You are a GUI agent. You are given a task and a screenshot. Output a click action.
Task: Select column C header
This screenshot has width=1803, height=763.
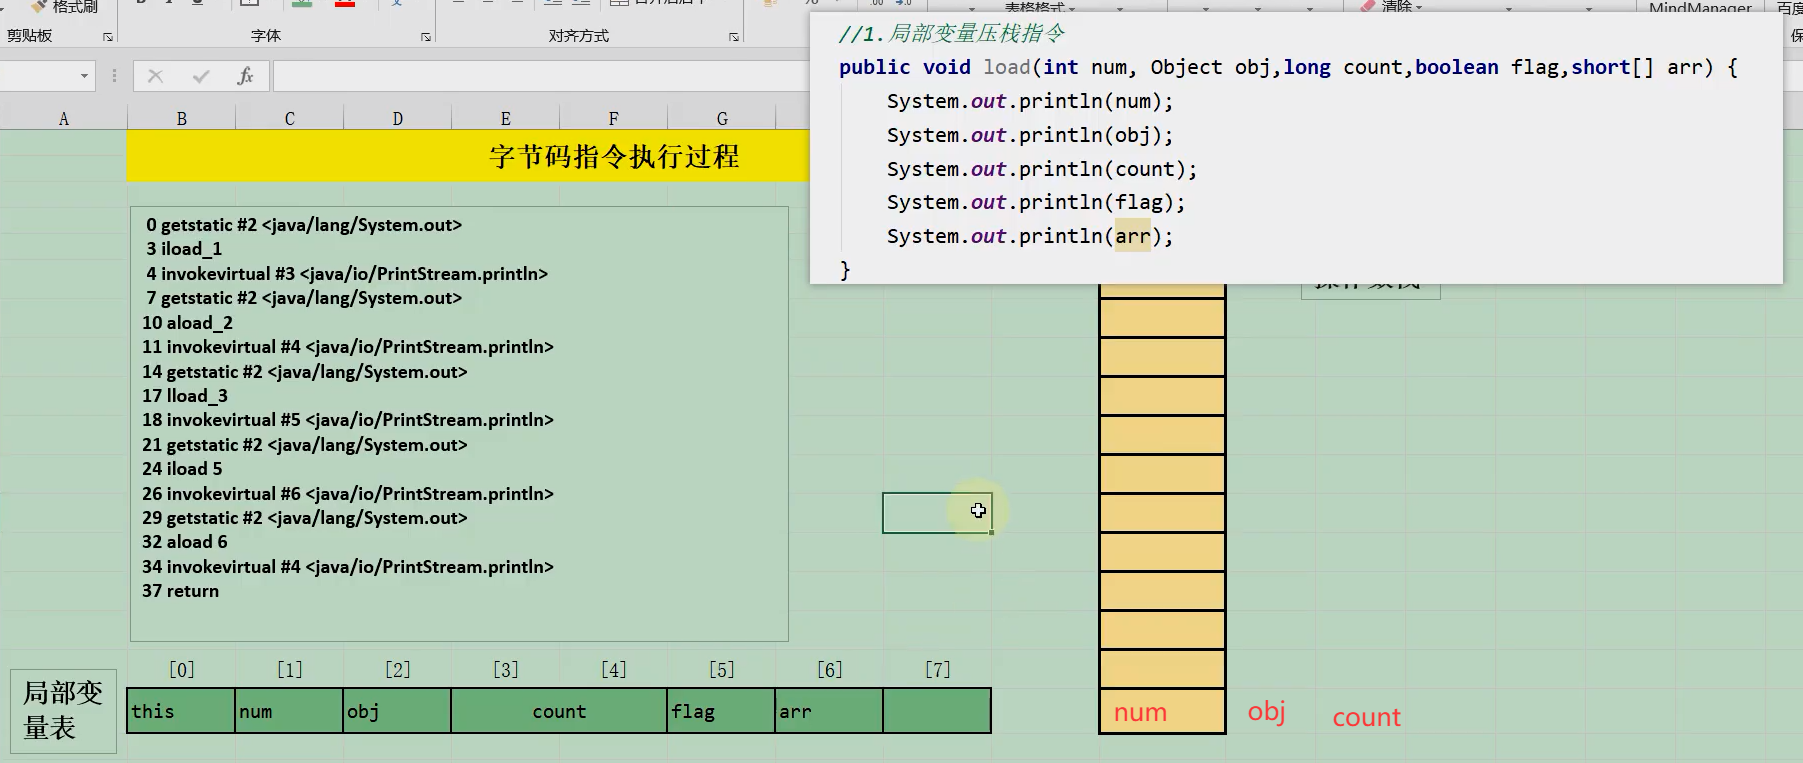[x=290, y=119]
